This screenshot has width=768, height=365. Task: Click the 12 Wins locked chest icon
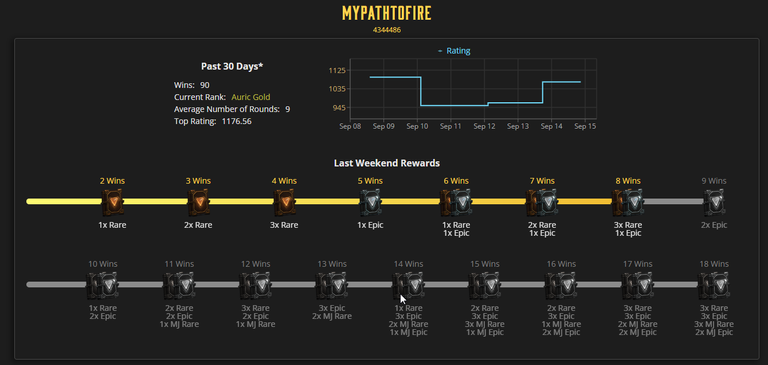(x=255, y=285)
